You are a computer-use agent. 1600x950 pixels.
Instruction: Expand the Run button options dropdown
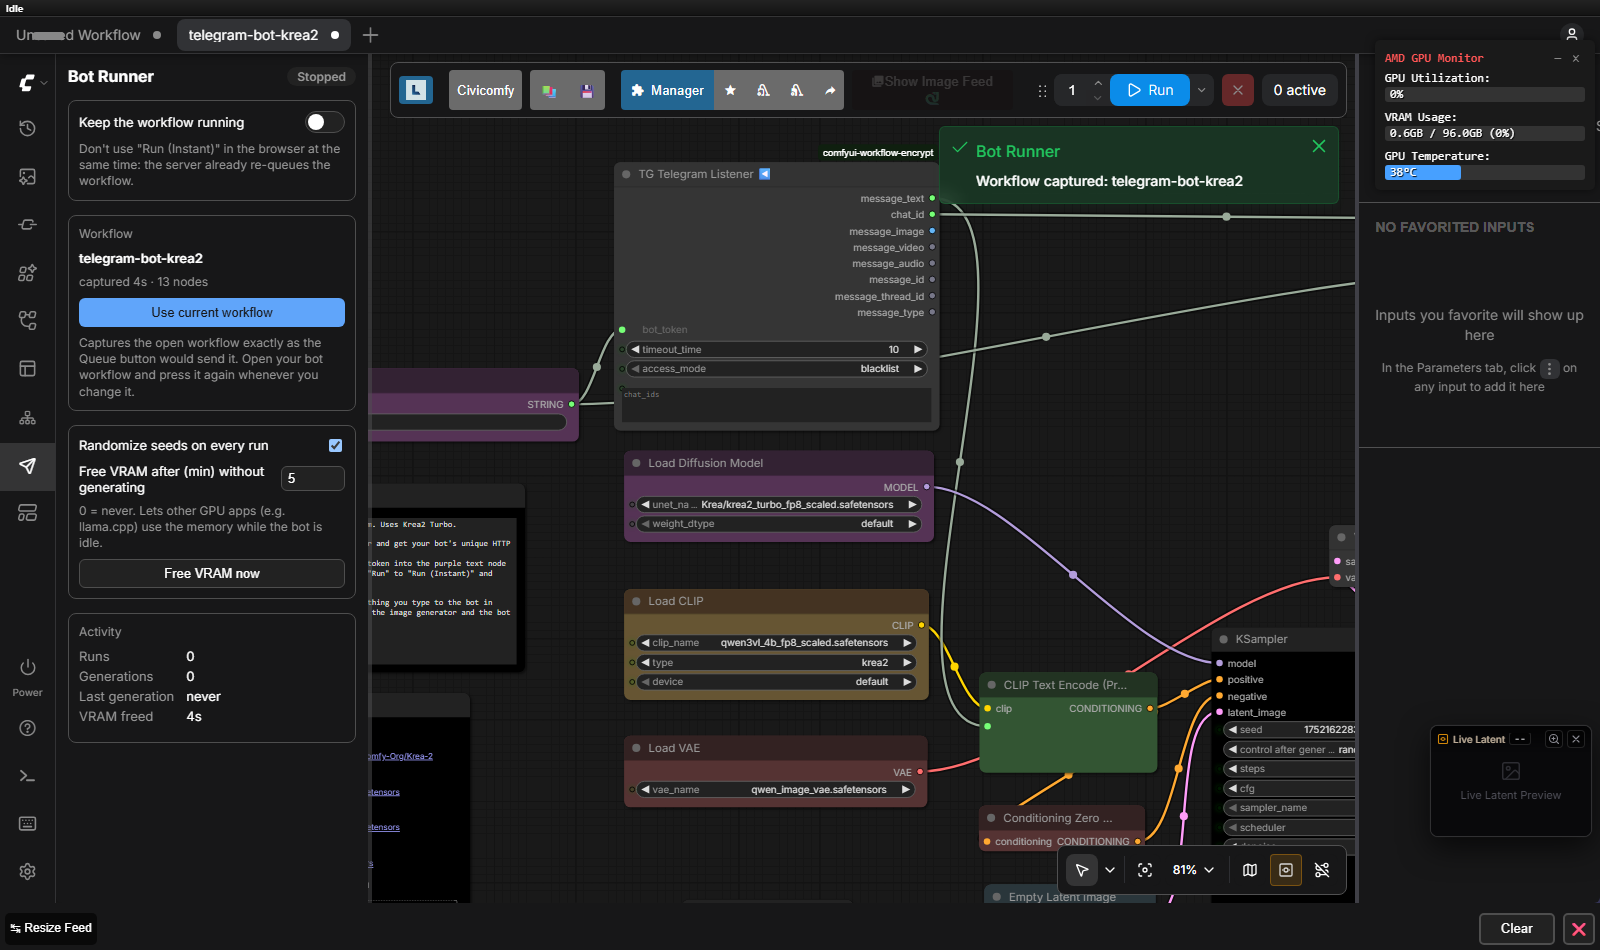point(1202,90)
